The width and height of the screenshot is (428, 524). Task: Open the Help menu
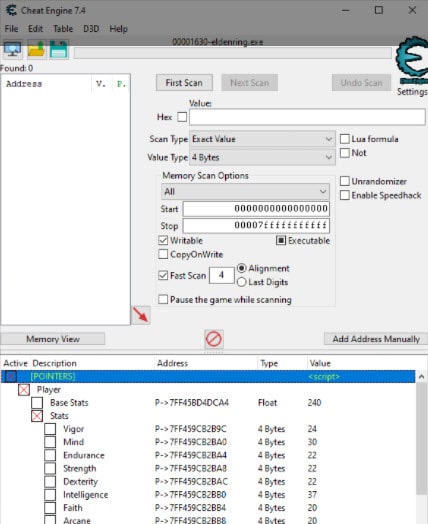click(118, 29)
